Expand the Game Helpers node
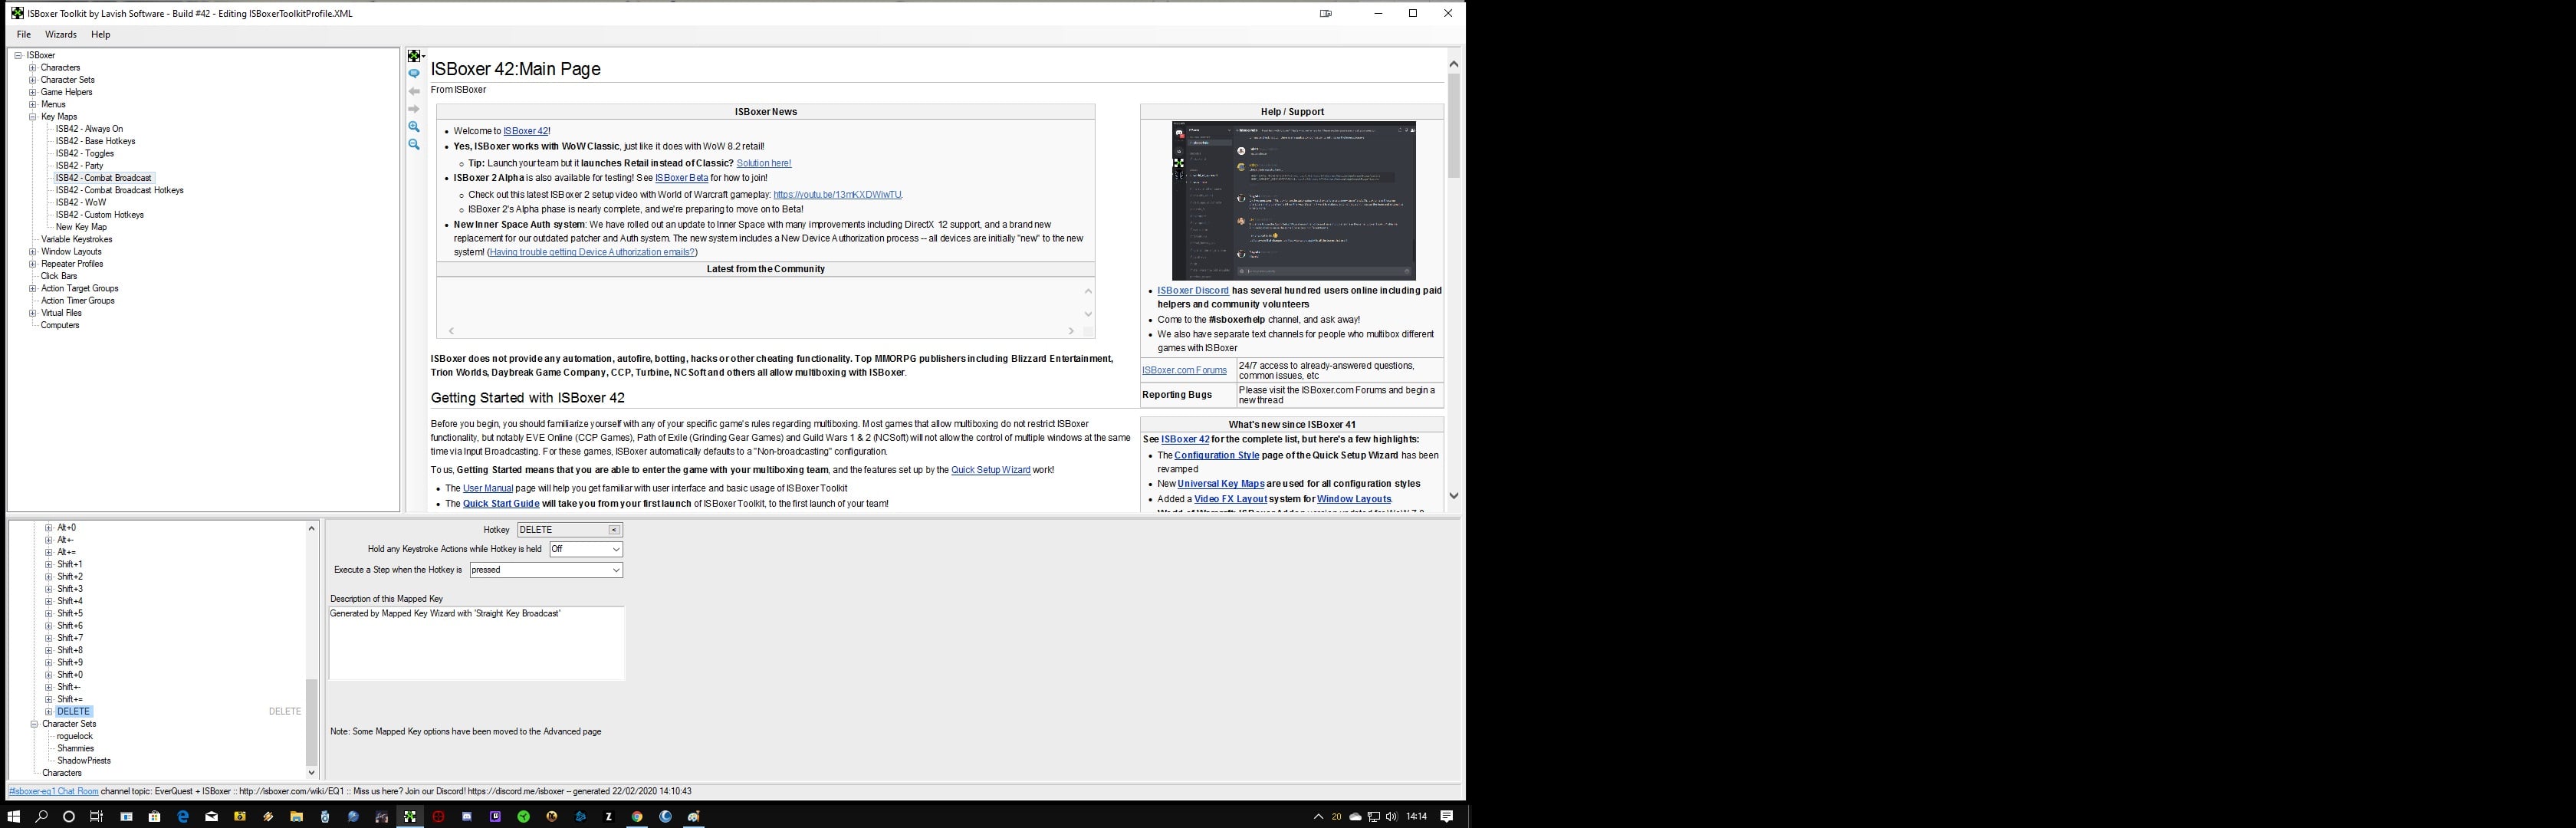This screenshot has height=828, width=2576. [x=33, y=92]
